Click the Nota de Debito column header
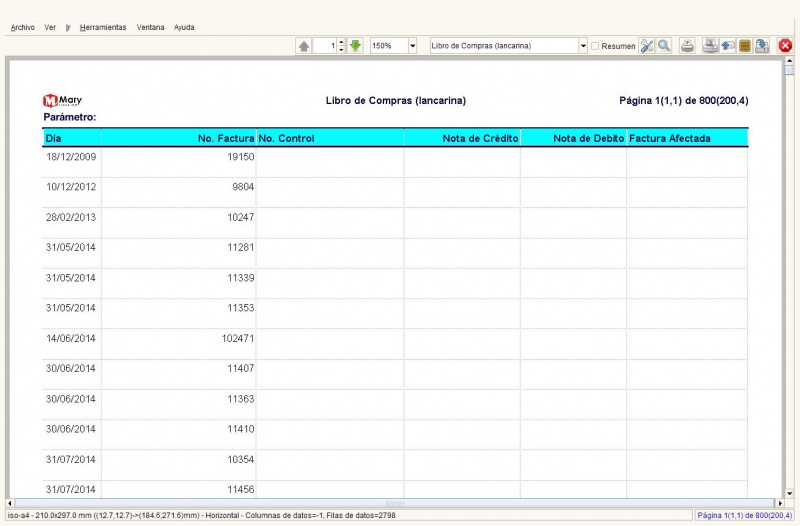The width and height of the screenshot is (800, 526). pyautogui.click(x=573, y=138)
